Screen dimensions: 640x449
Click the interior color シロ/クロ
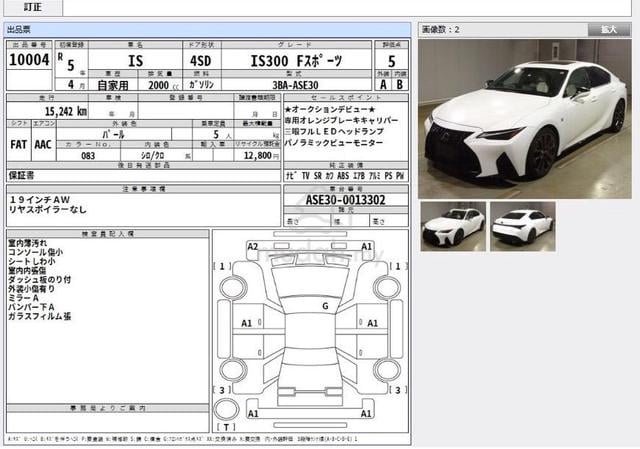(x=152, y=156)
